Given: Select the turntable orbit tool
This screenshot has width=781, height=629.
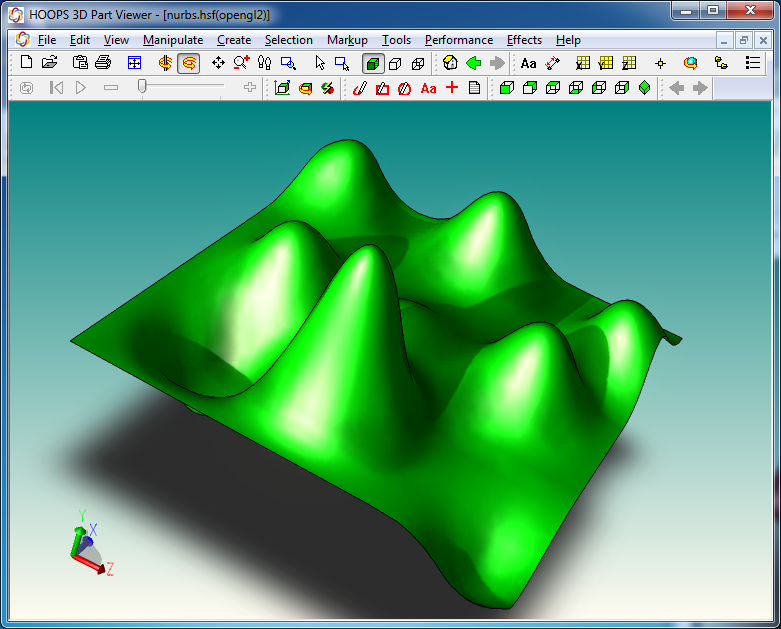Looking at the screenshot, I should pos(165,63).
